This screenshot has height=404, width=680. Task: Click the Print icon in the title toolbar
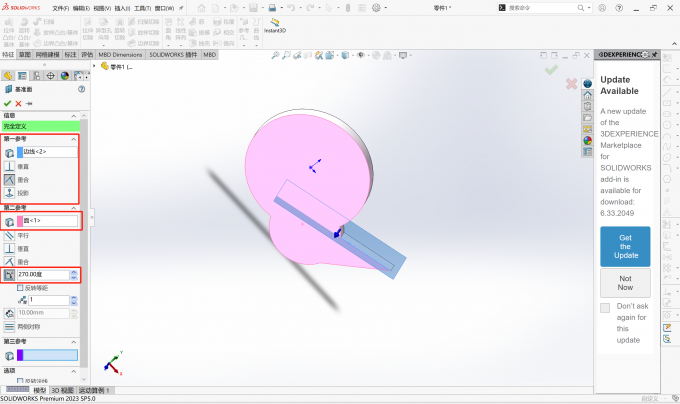click(272, 8)
